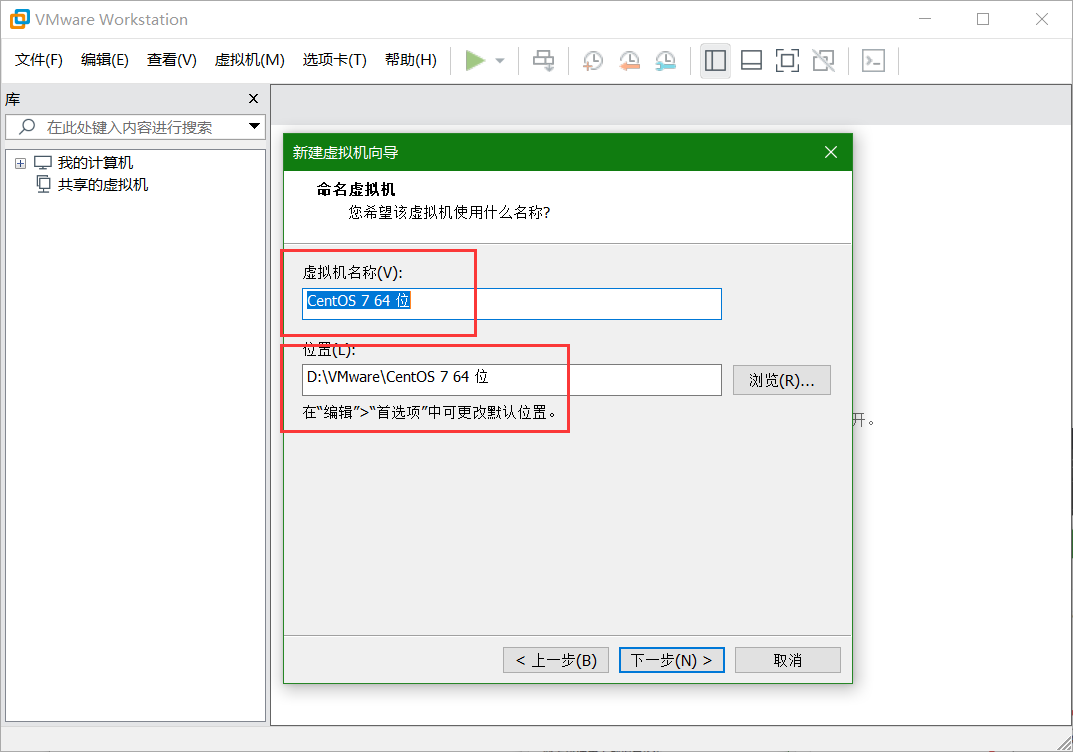The image size is (1073, 752).
Task: Click the full screen mode icon
Action: (x=787, y=61)
